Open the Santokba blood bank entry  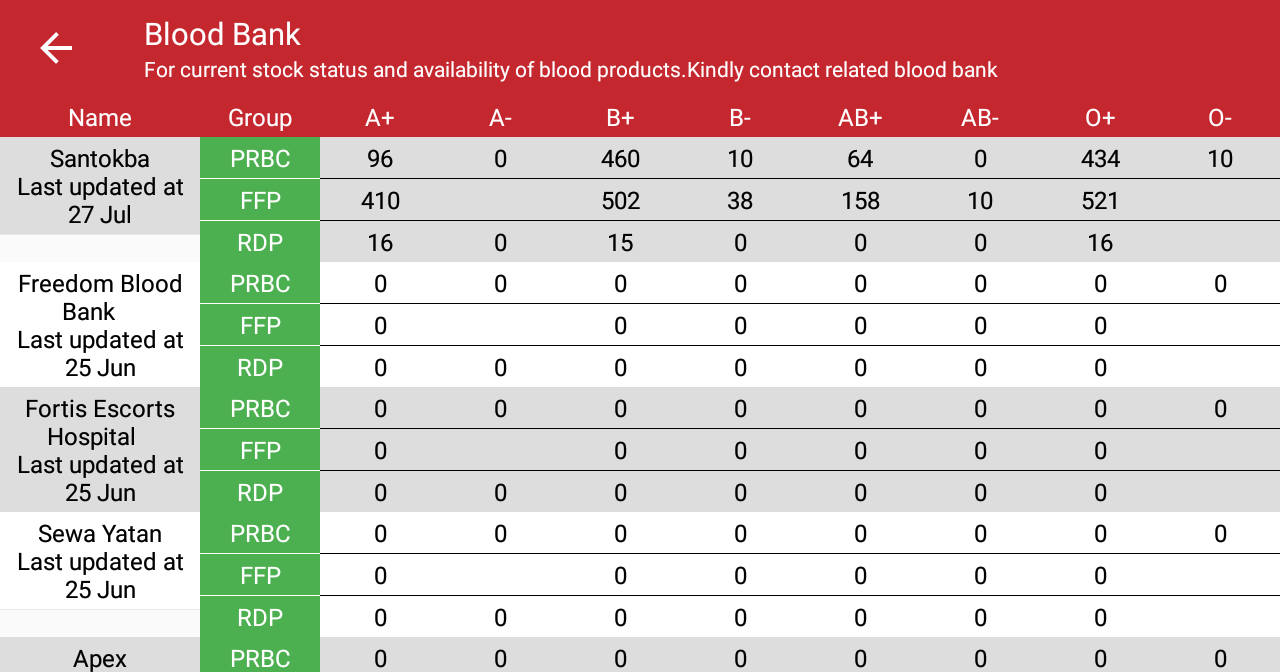(100, 186)
